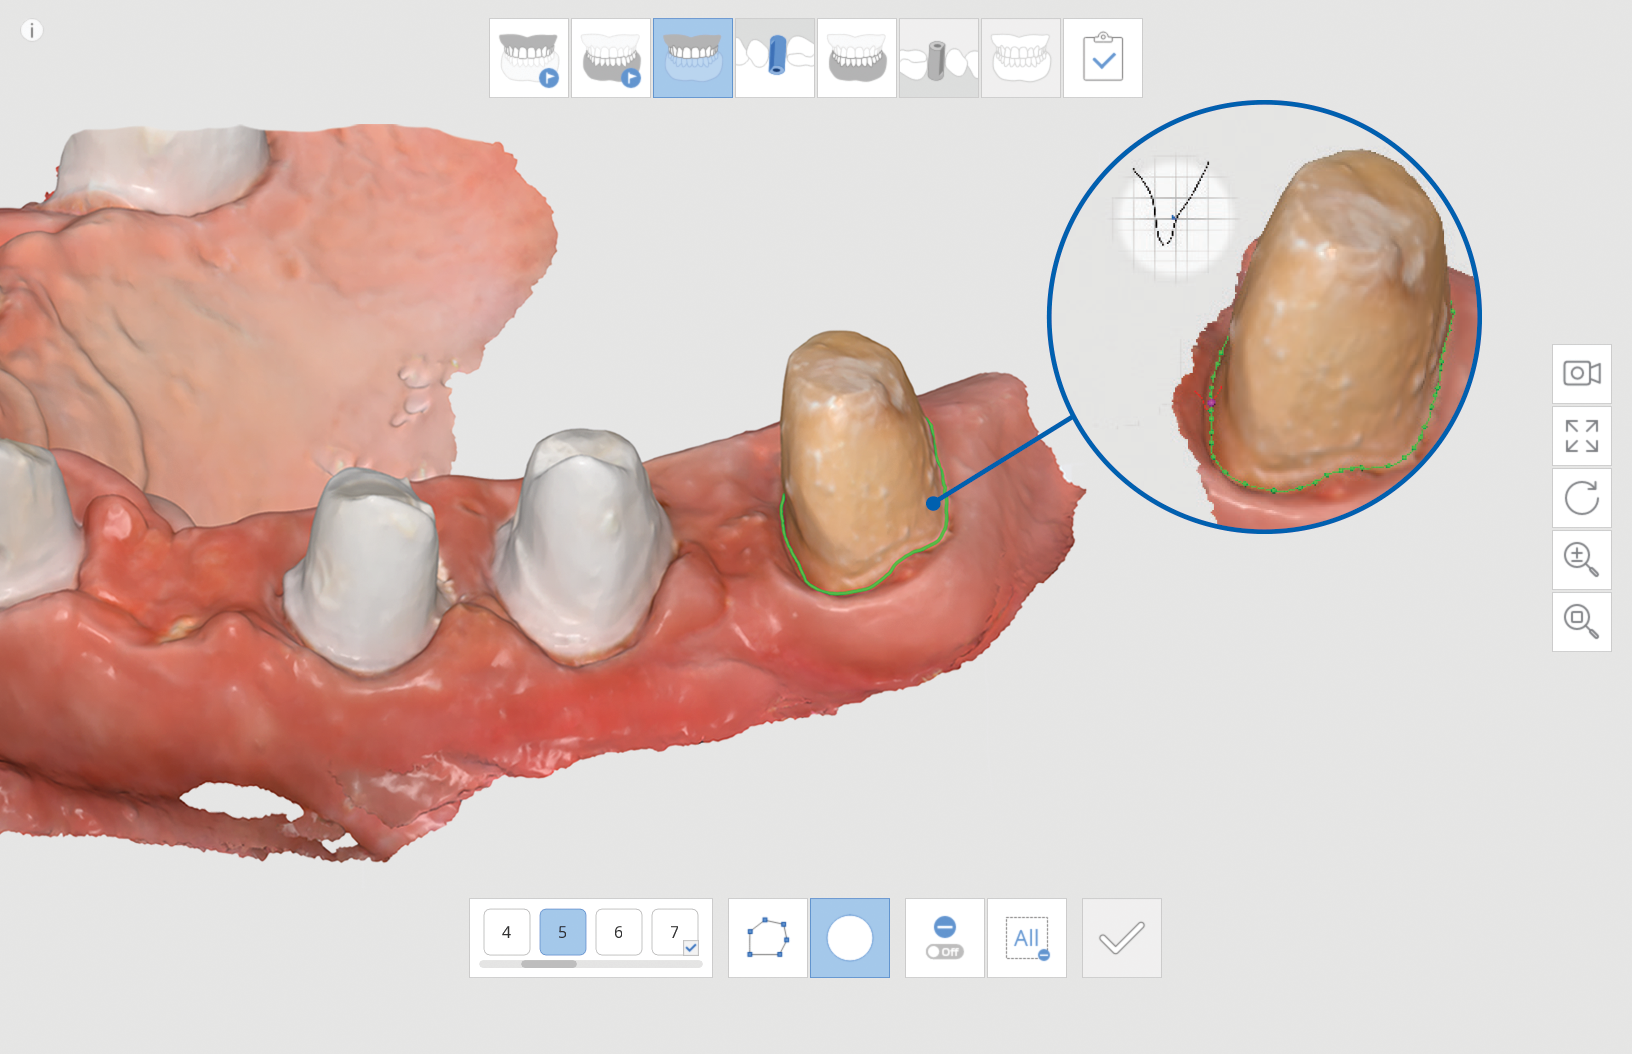
Task: Open the gray scanbody stage icon
Action: pos(938,58)
